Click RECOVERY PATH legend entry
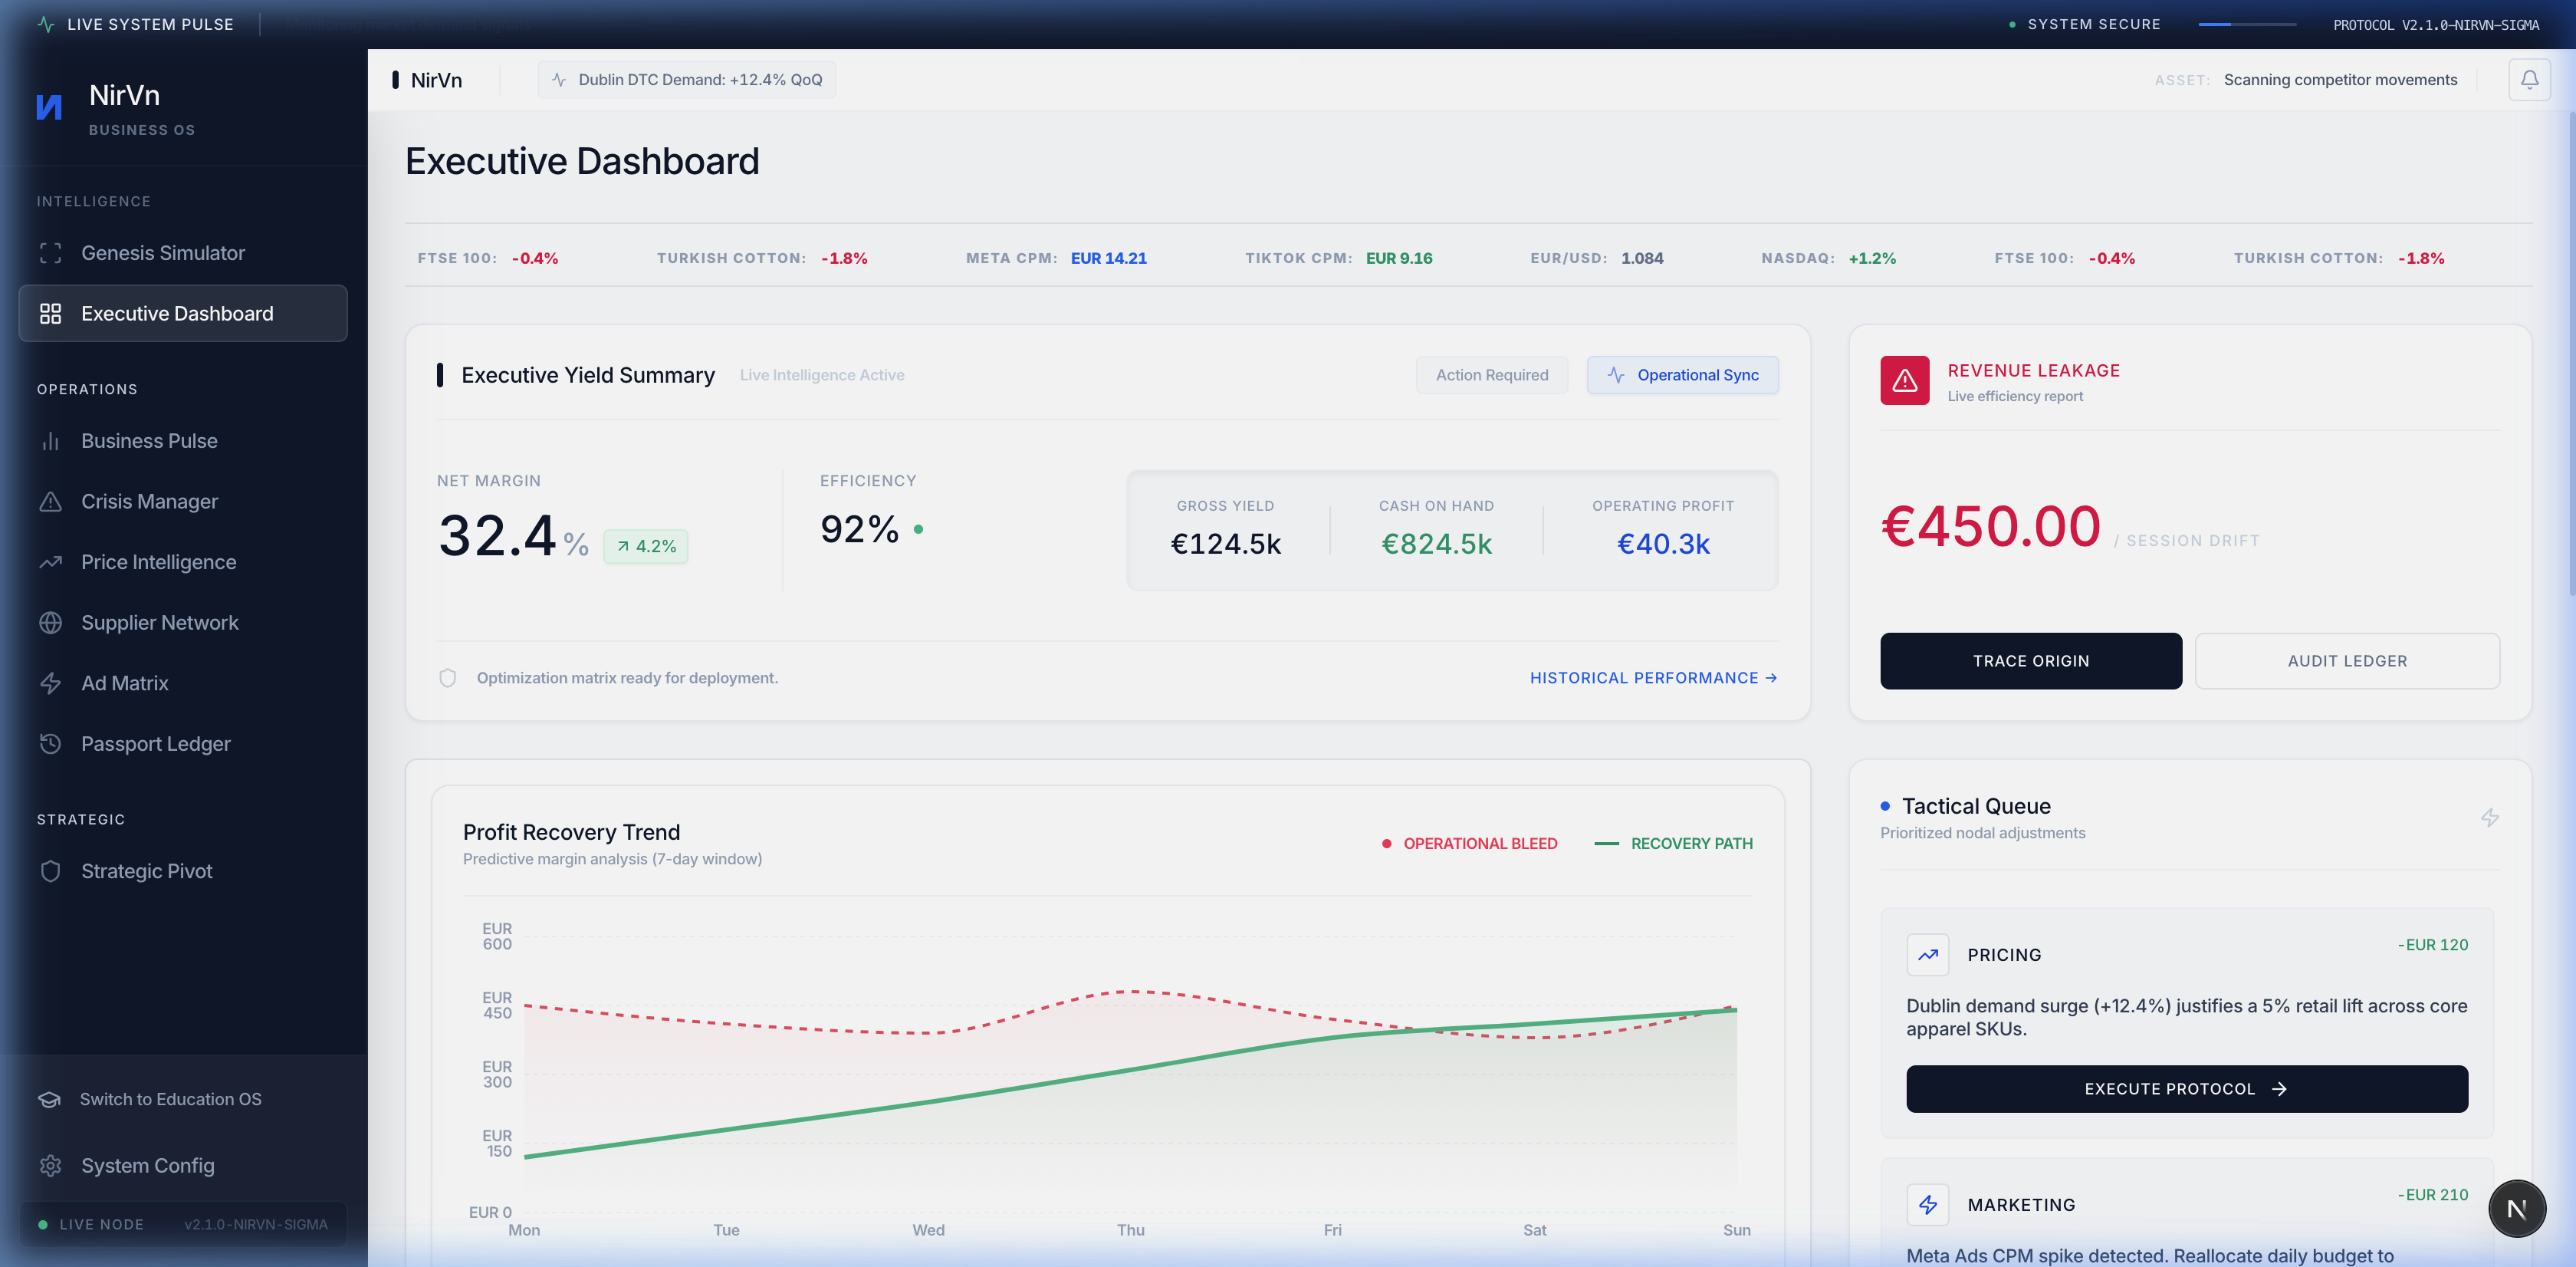2576x1267 pixels. [1673, 844]
